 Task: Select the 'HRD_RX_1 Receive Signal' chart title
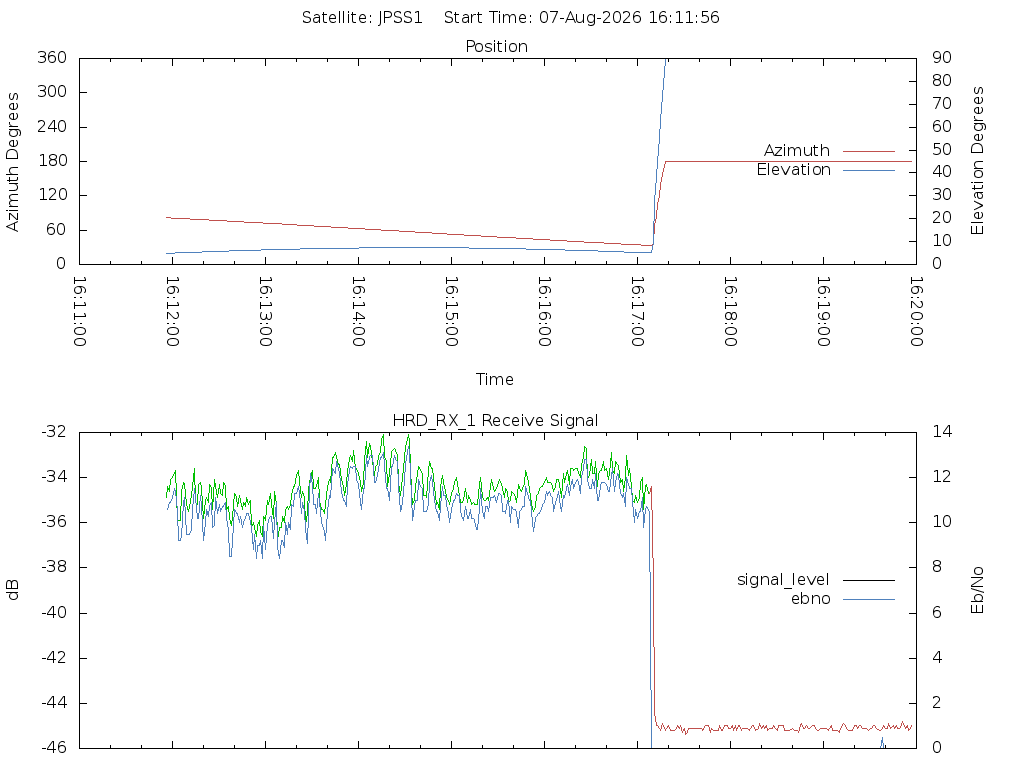[495, 421]
